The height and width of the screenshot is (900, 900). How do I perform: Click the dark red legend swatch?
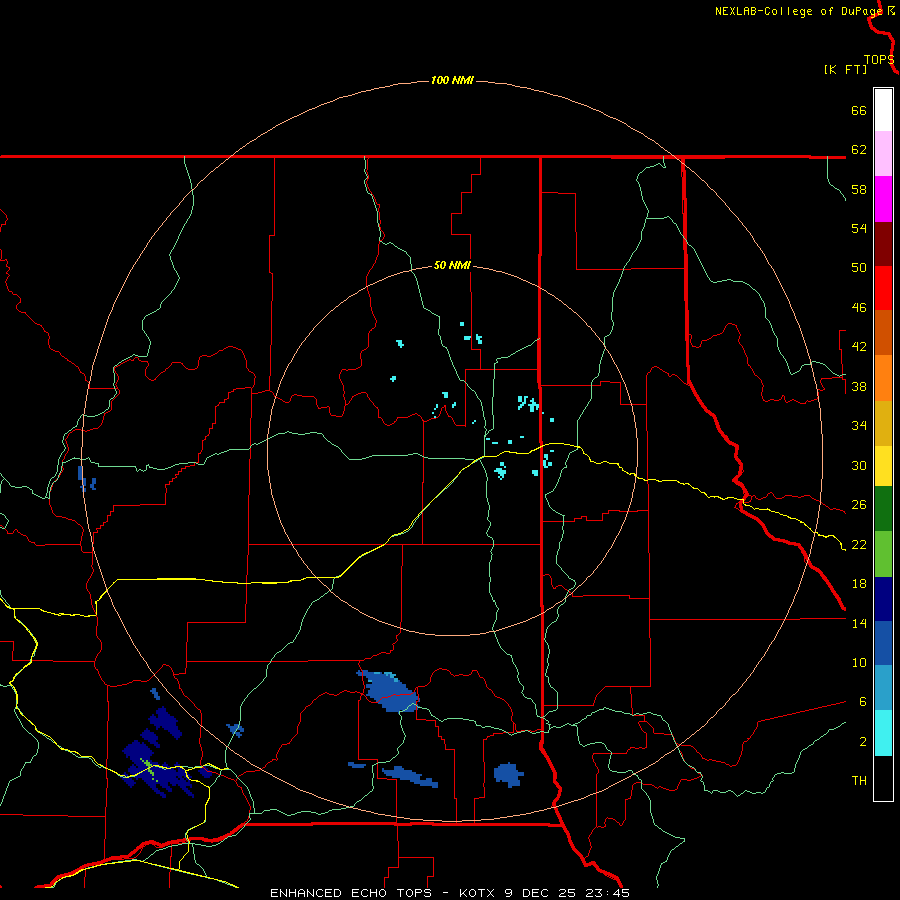click(x=883, y=244)
